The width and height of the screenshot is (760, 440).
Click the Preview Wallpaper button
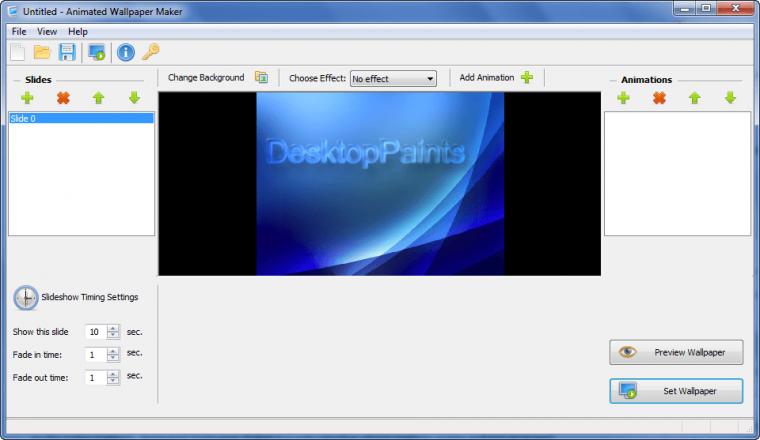676,352
